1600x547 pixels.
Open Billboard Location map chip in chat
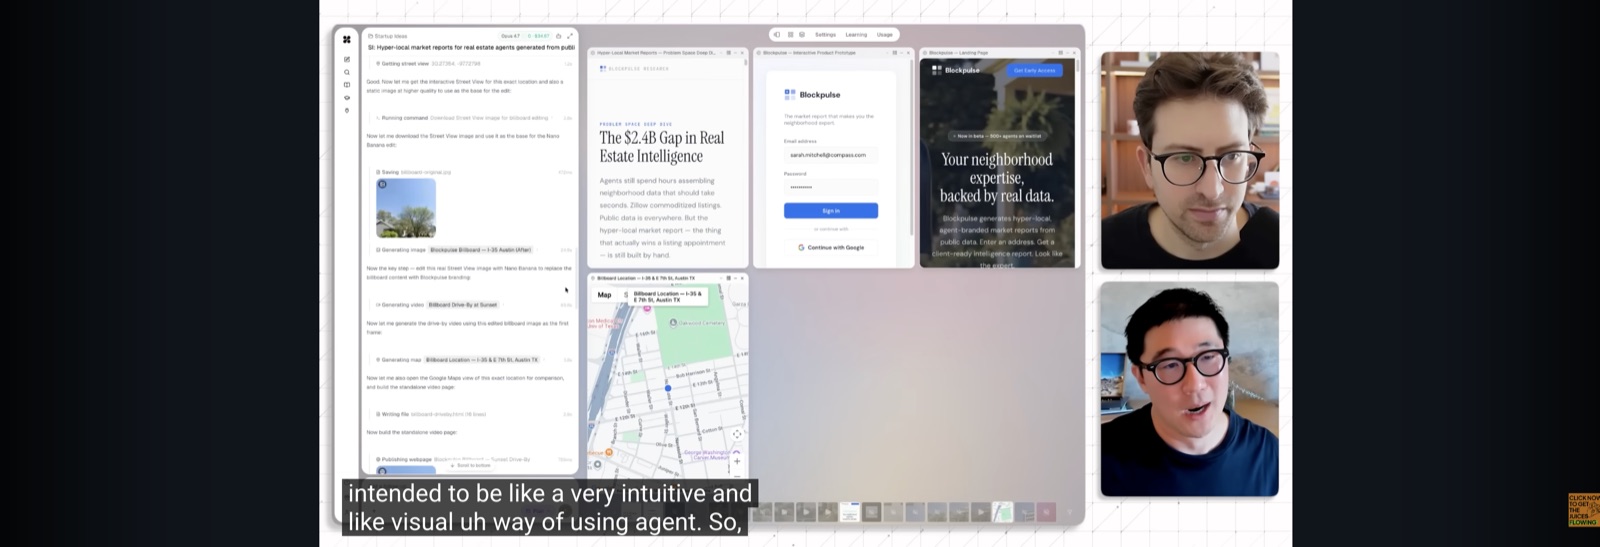click(x=482, y=360)
